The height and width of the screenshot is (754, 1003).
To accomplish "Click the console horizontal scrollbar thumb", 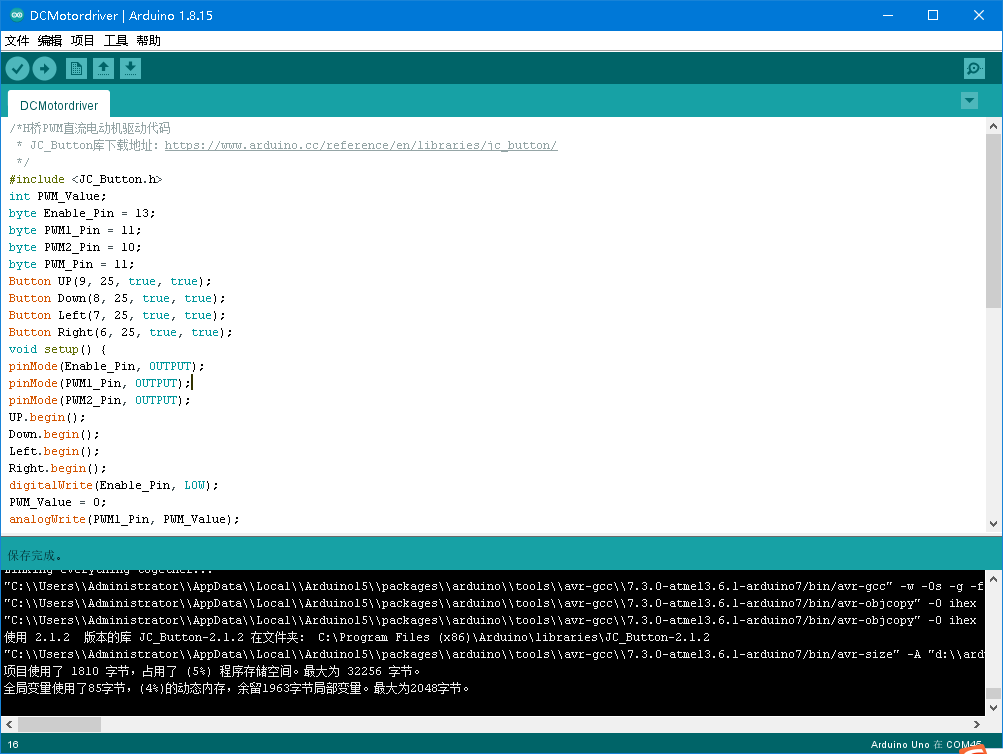I will 59,725.
